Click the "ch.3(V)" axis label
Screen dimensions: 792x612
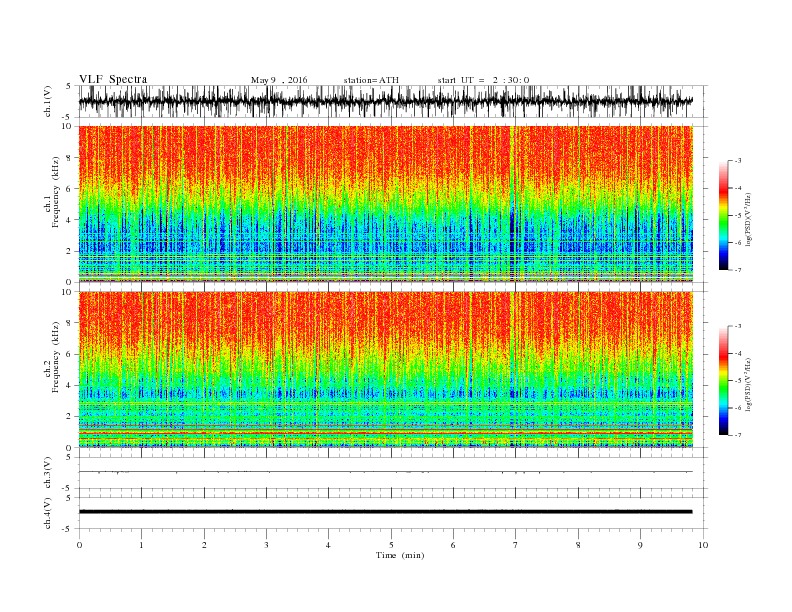coord(48,473)
